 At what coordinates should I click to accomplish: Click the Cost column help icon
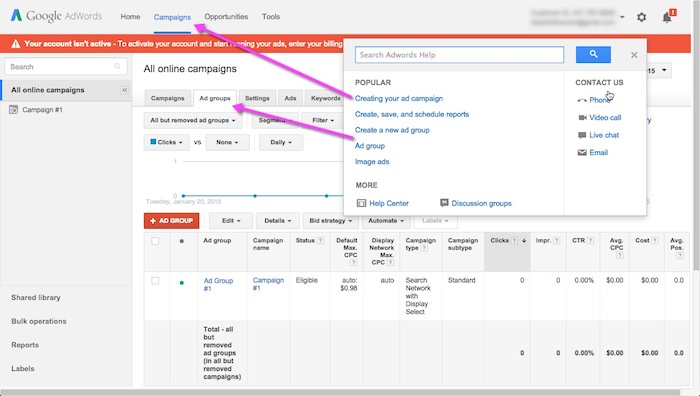coord(654,241)
